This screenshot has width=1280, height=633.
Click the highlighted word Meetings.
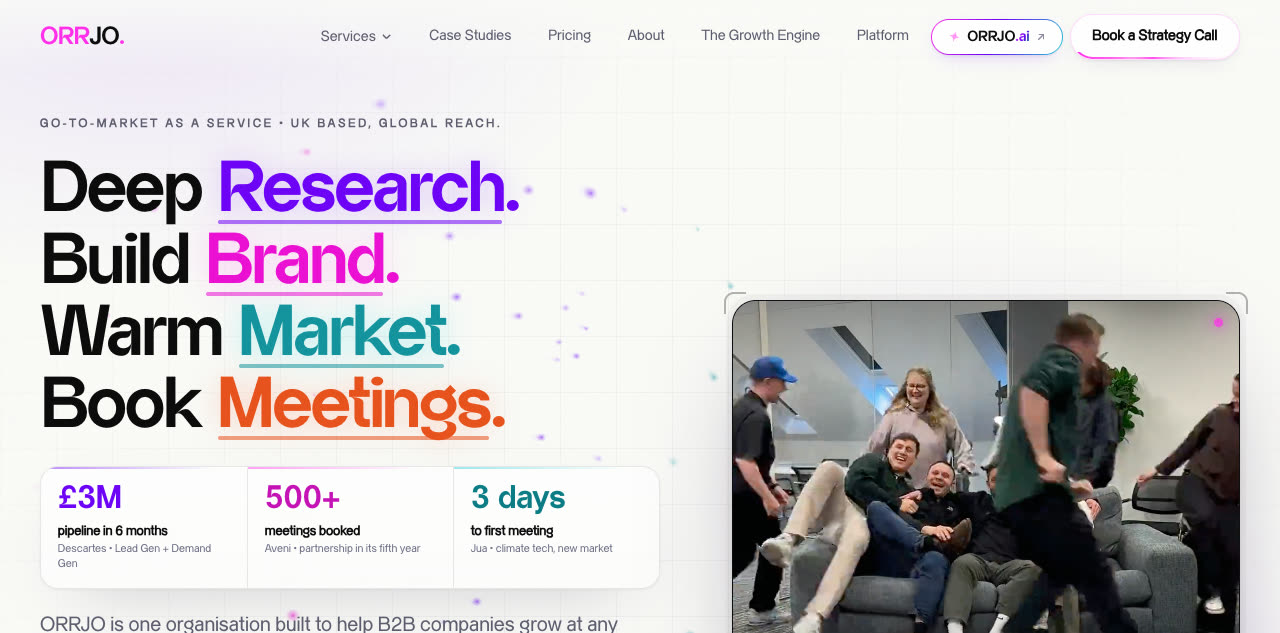[x=354, y=403]
